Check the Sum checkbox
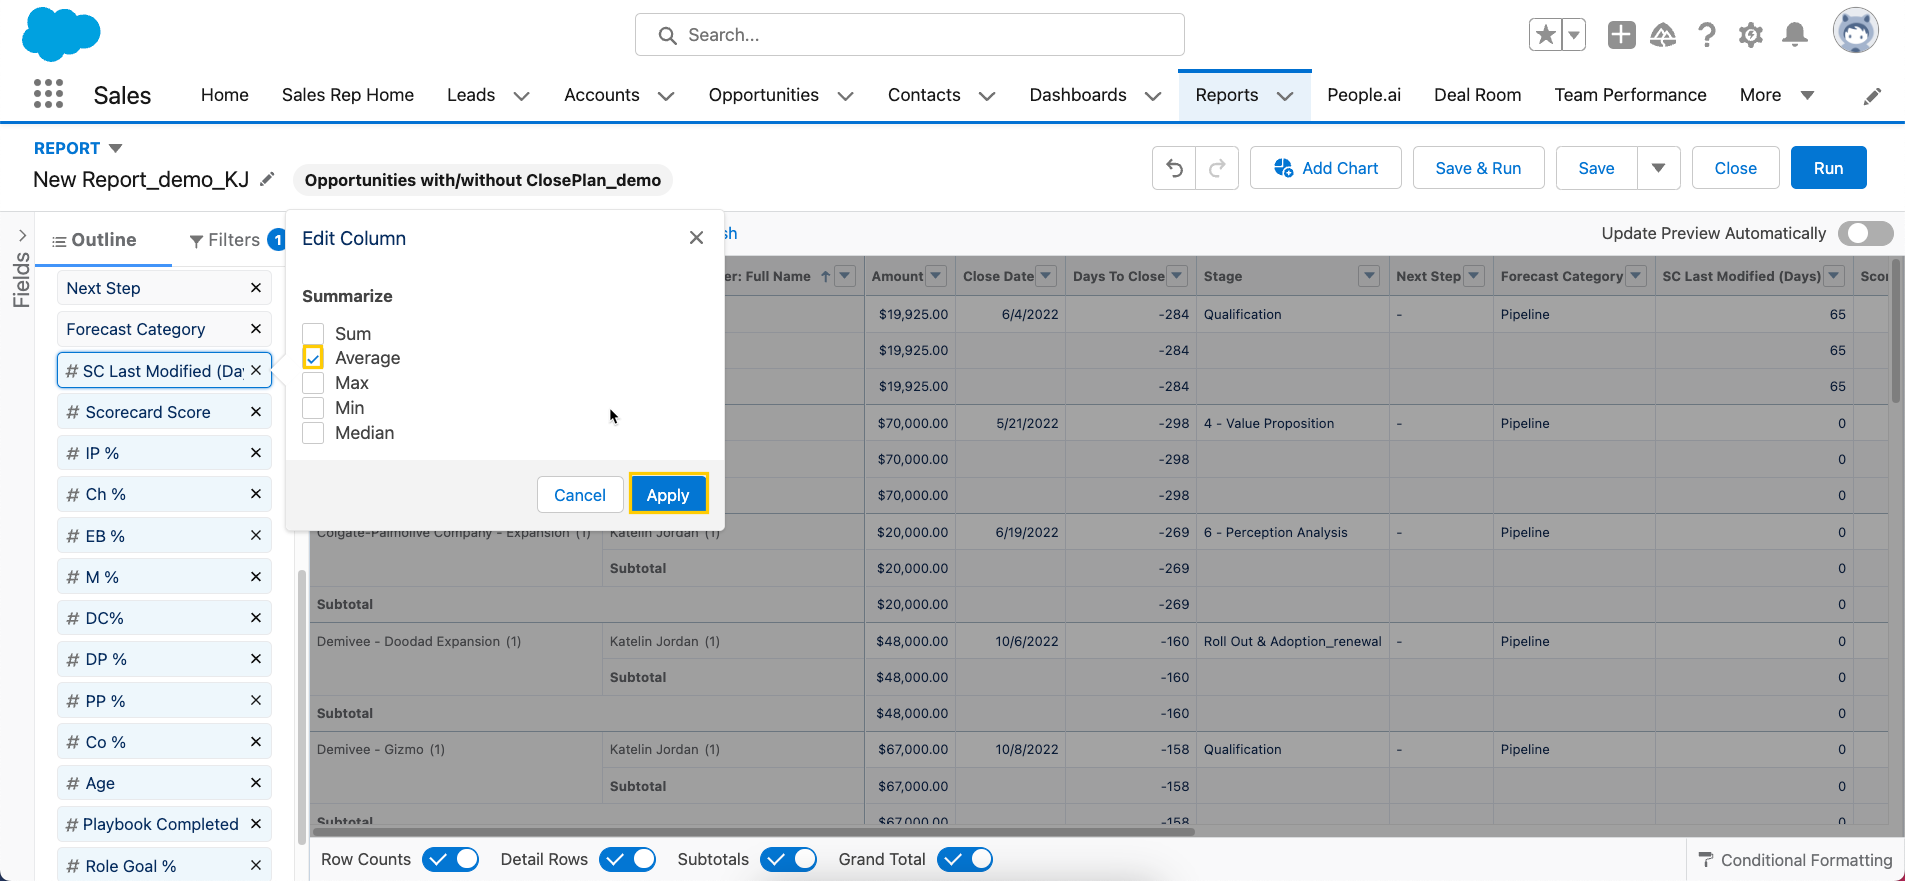Image resolution: width=1905 pixels, height=881 pixels. tap(313, 333)
